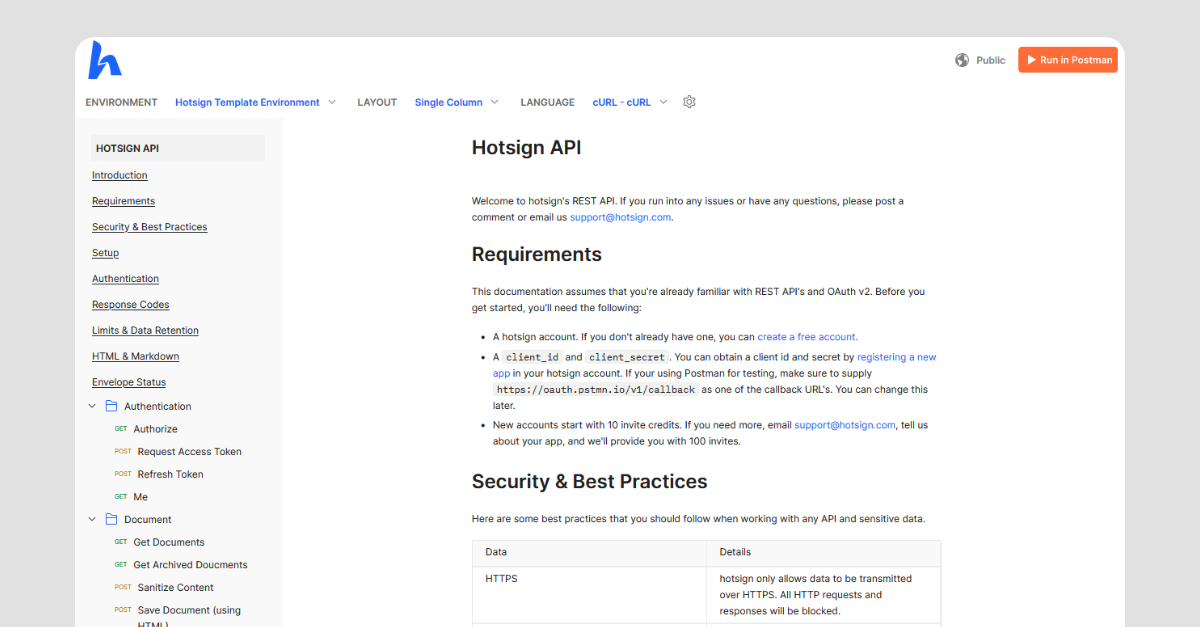Select GET Get Archived Documents request
This screenshot has height=627, width=1200.
[180, 565]
